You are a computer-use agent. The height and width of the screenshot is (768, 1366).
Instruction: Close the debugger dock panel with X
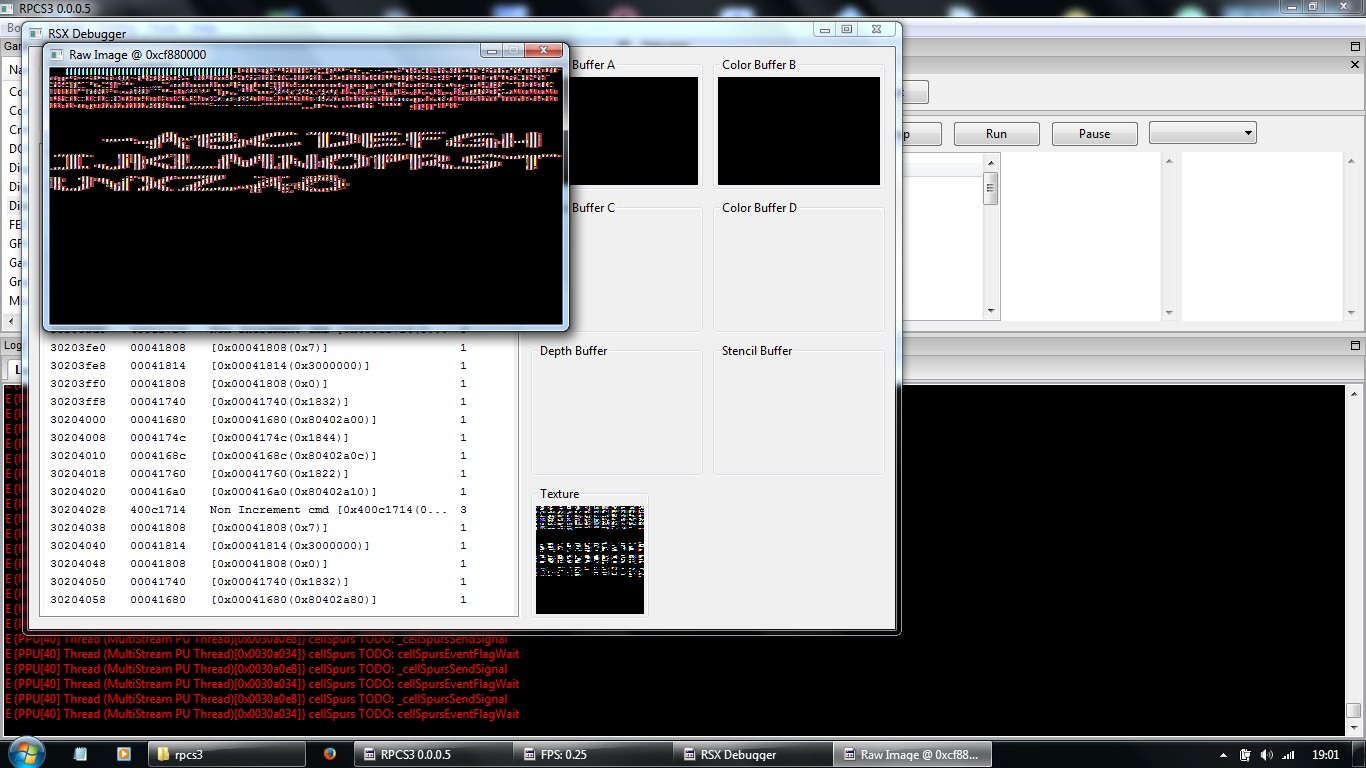pyautogui.click(x=1356, y=64)
